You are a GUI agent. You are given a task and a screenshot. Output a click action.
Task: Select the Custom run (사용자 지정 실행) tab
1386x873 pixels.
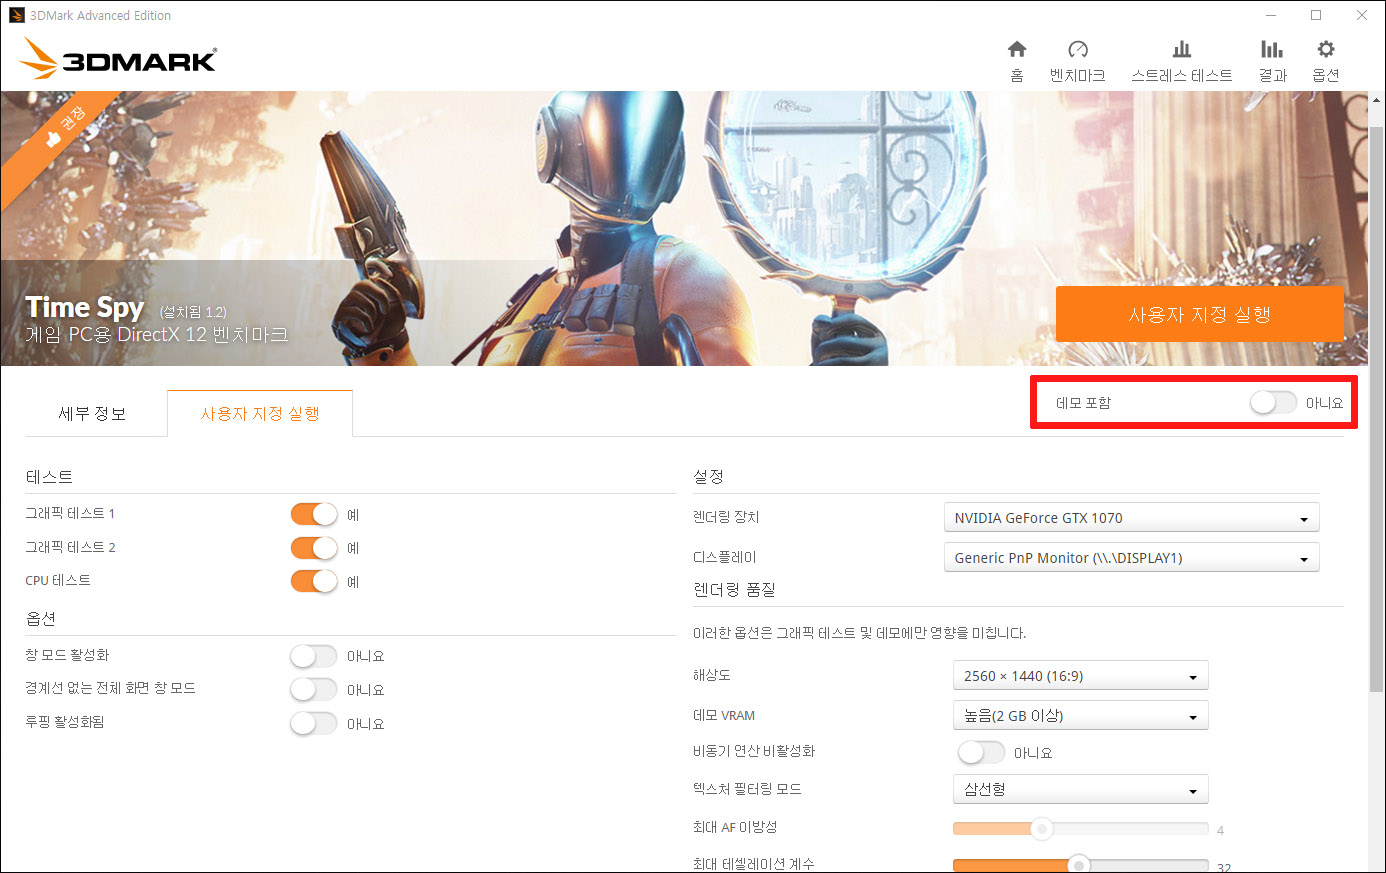coord(260,414)
